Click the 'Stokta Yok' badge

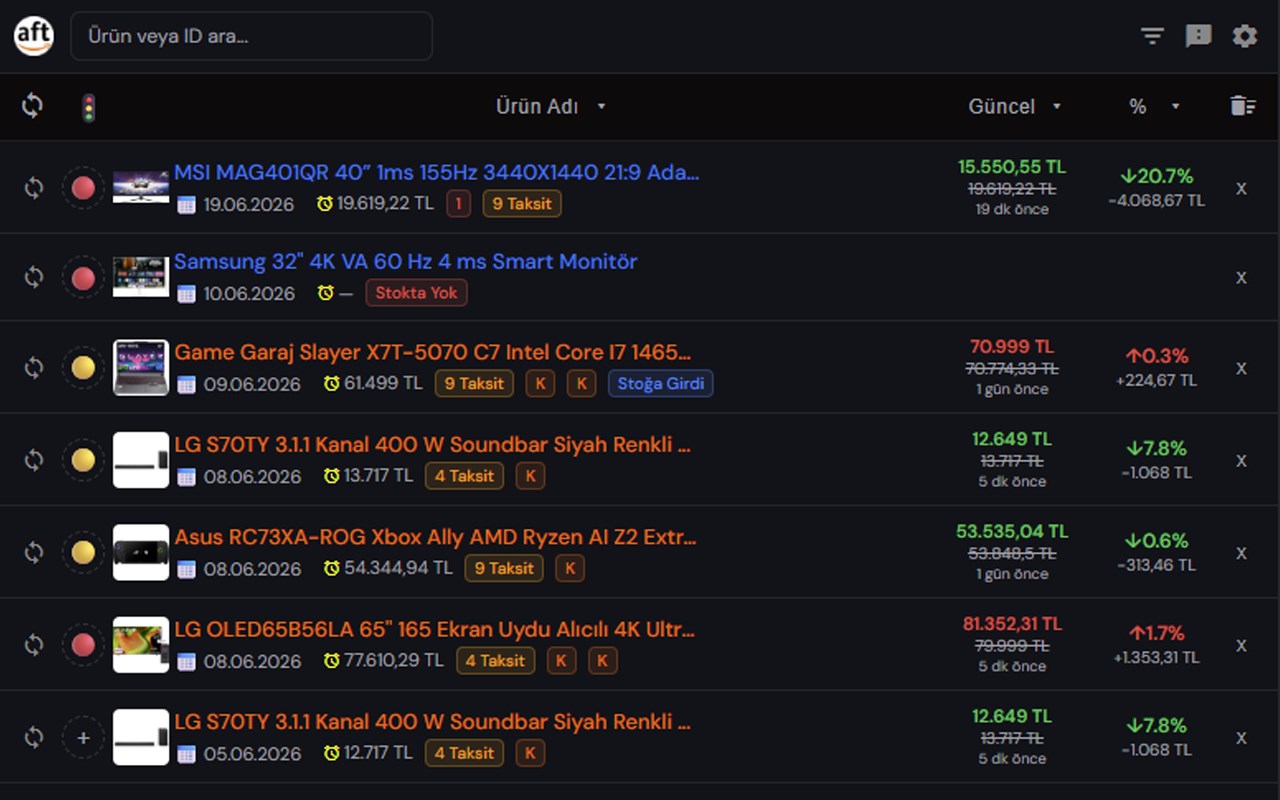coord(416,293)
